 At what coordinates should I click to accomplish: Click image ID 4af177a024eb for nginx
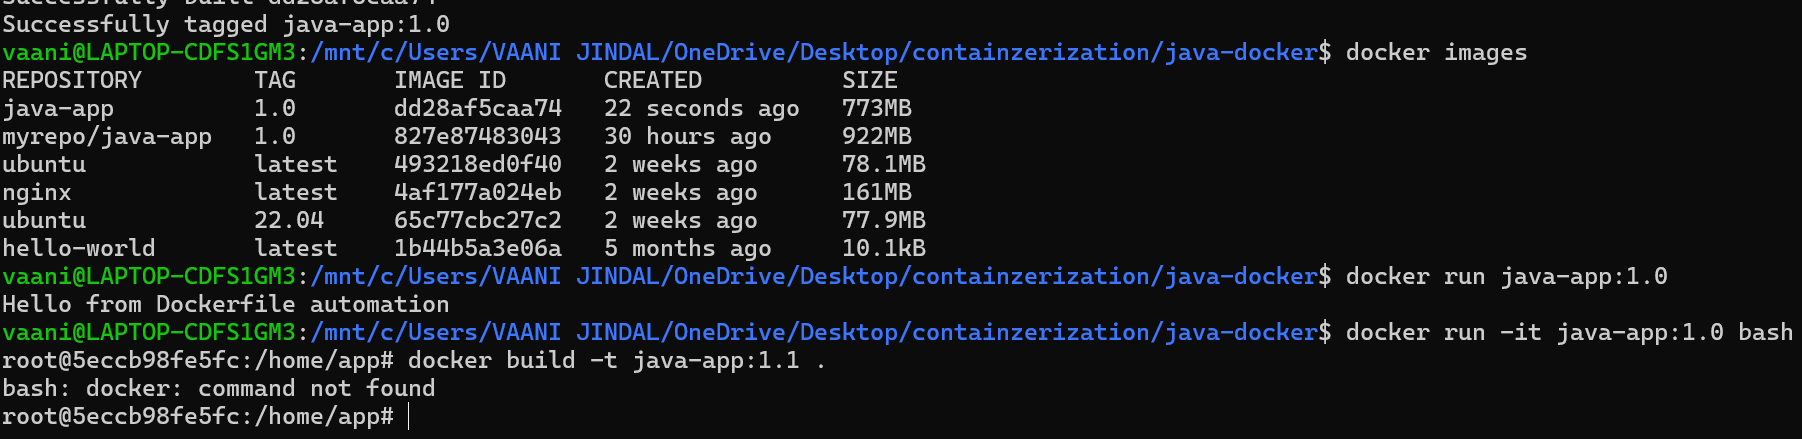coord(477,192)
